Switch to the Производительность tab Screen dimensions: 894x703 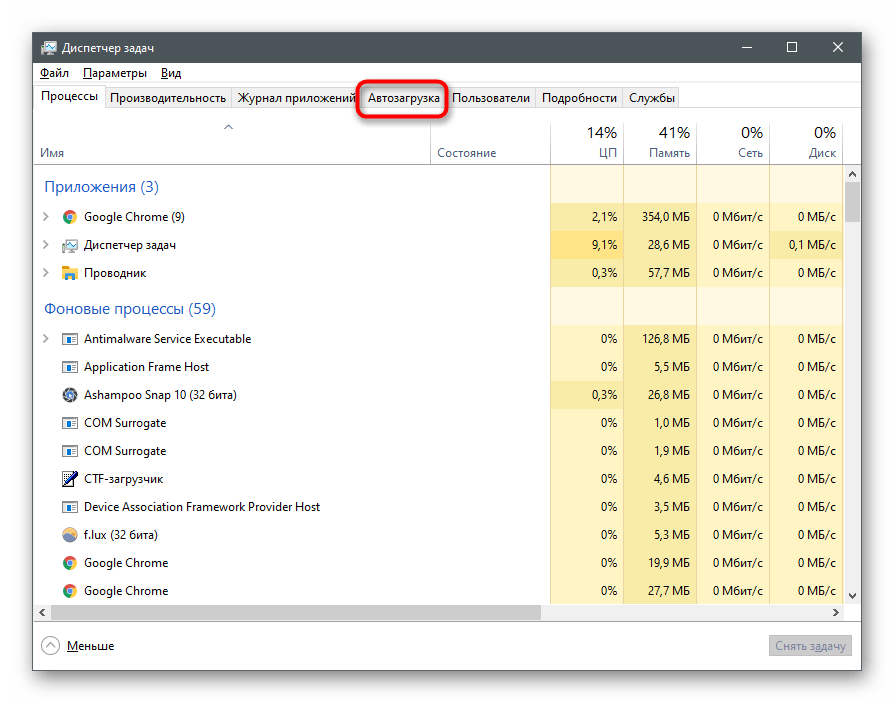(168, 98)
